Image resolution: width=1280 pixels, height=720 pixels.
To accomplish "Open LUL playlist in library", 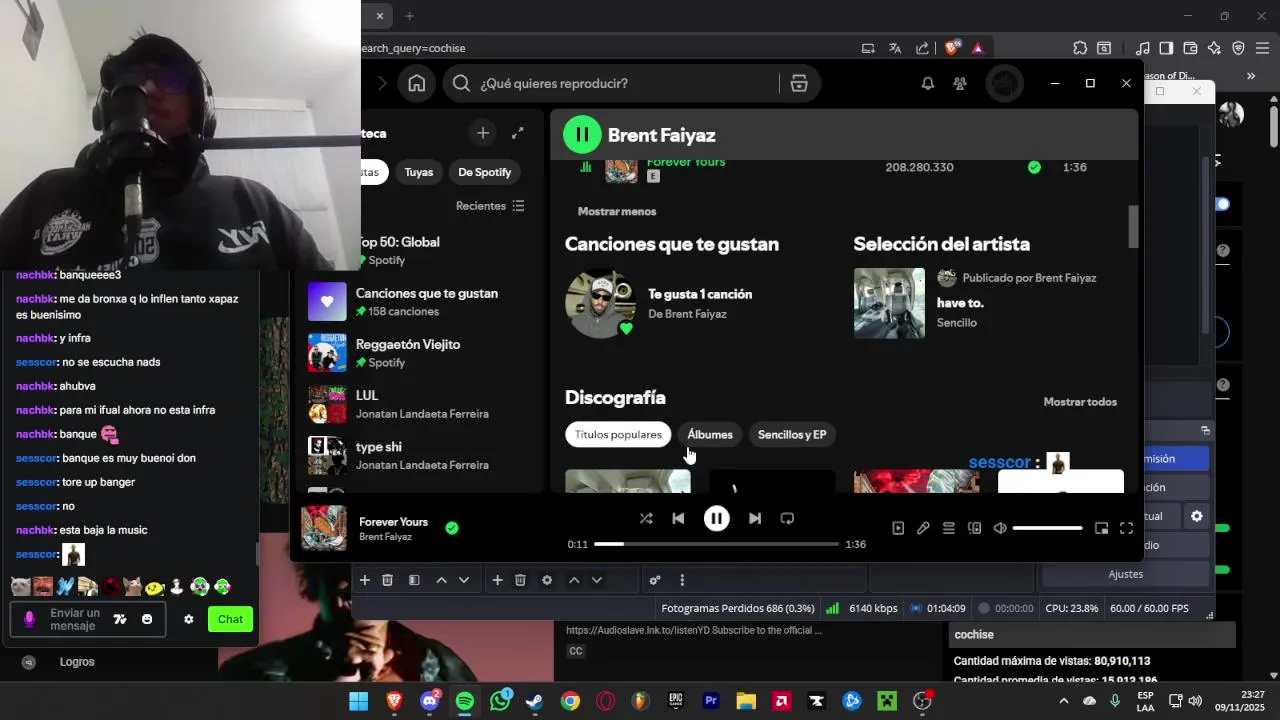I will tap(422, 404).
